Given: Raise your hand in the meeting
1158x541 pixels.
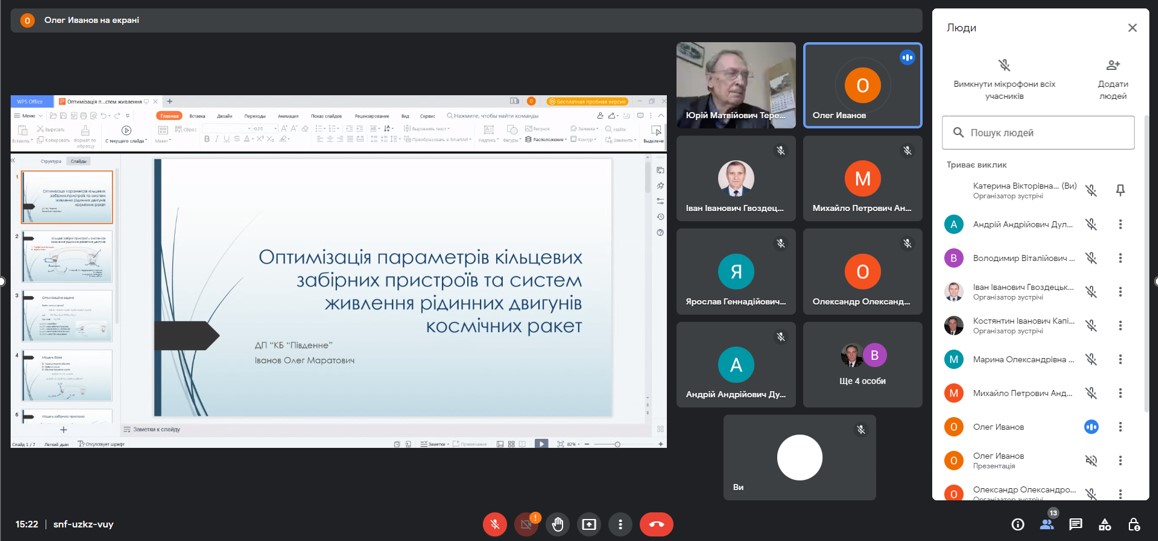Looking at the screenshot, I should tap(558, 524).
